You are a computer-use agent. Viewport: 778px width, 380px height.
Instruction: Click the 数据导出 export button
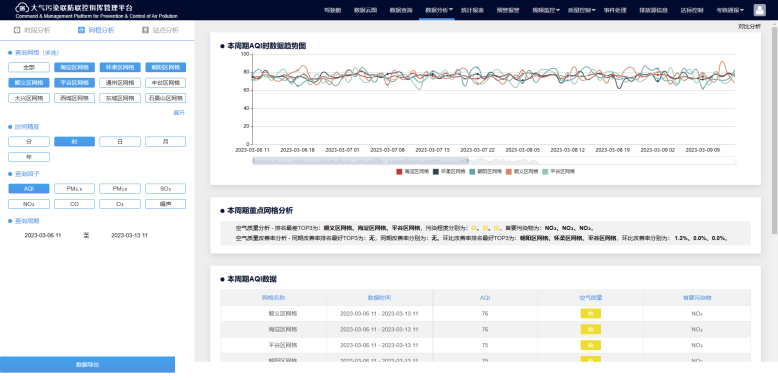[x=87, y=365]
